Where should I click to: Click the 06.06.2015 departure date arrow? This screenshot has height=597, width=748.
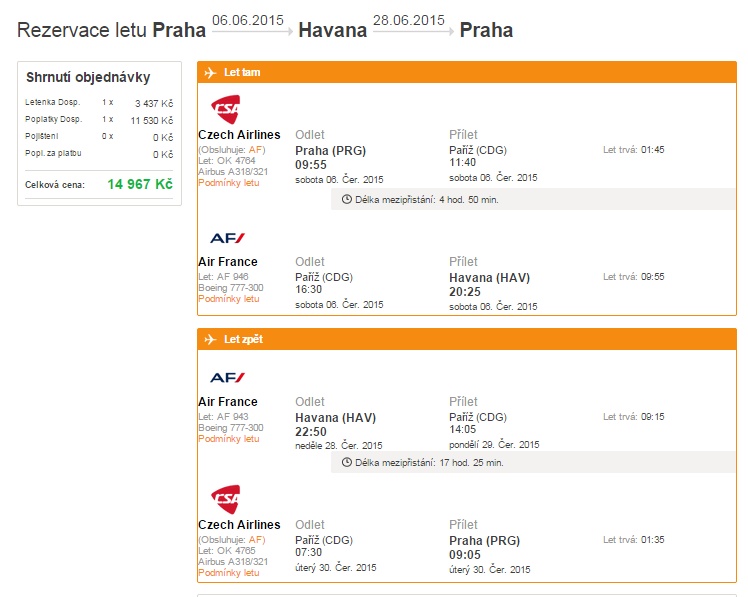coord(252,31)
